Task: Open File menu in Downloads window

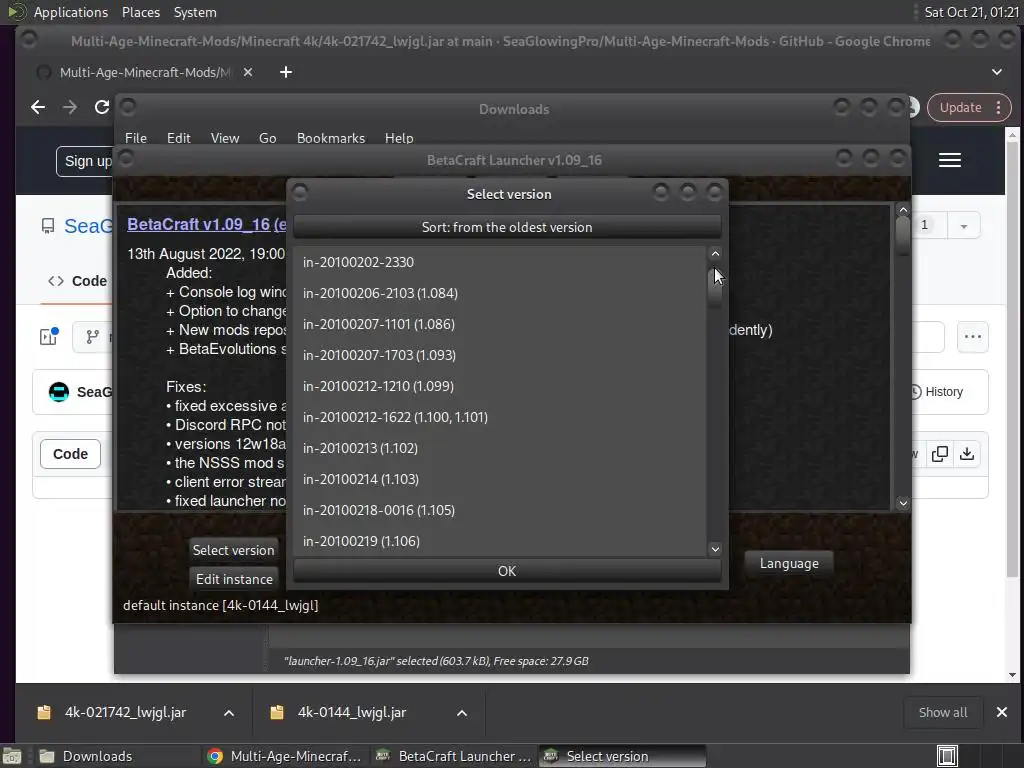Action: [x=136, y=138]
